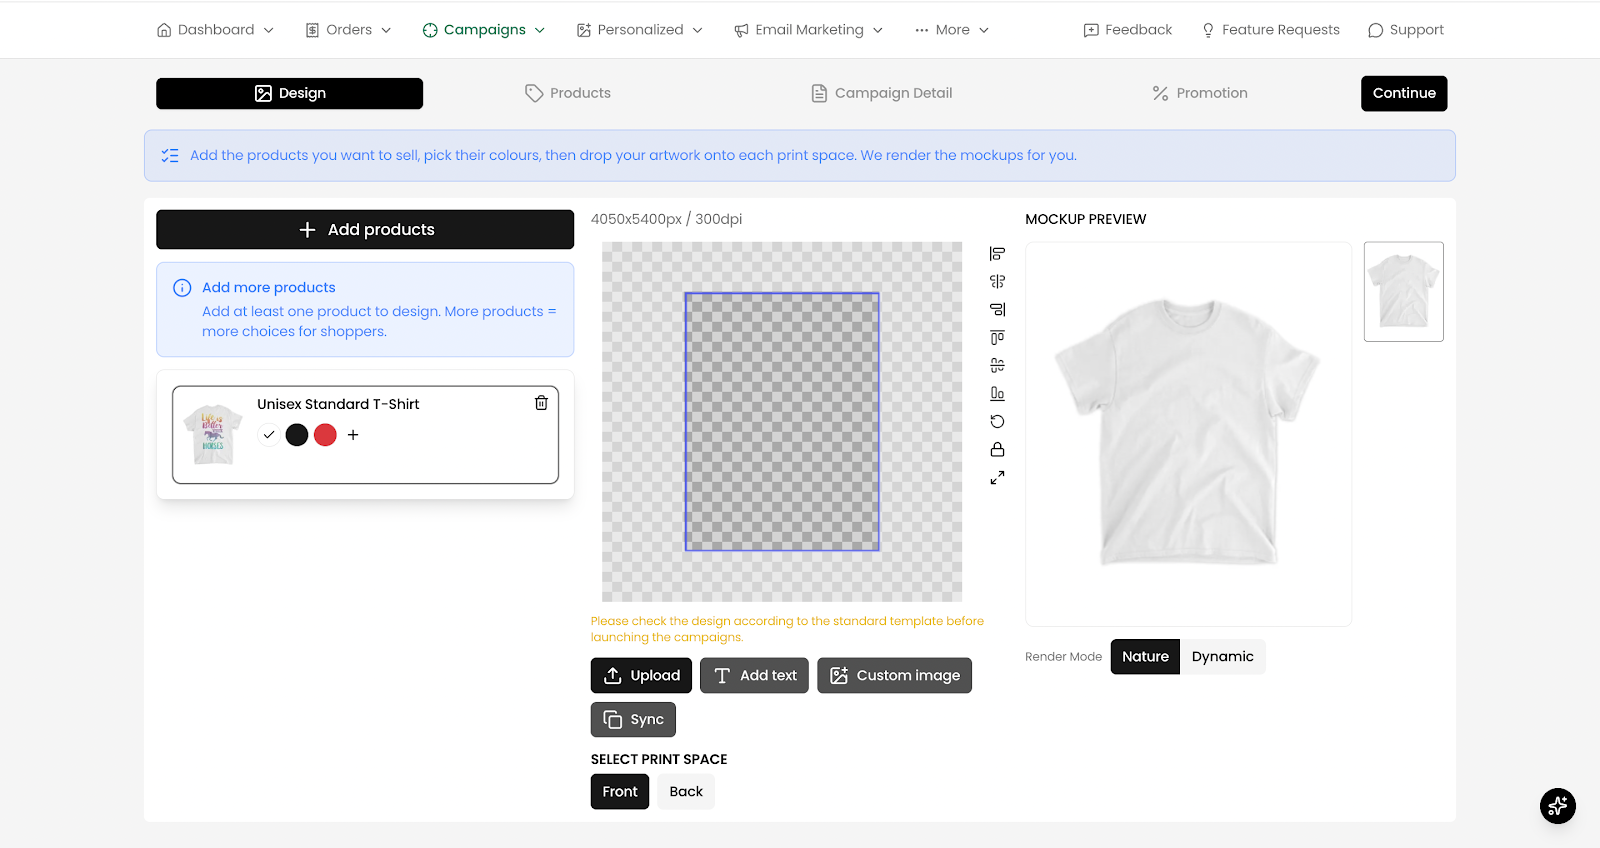Click the expand fullscreen arrows icon
Viewport: 1600px width, 848px height.
997,478
